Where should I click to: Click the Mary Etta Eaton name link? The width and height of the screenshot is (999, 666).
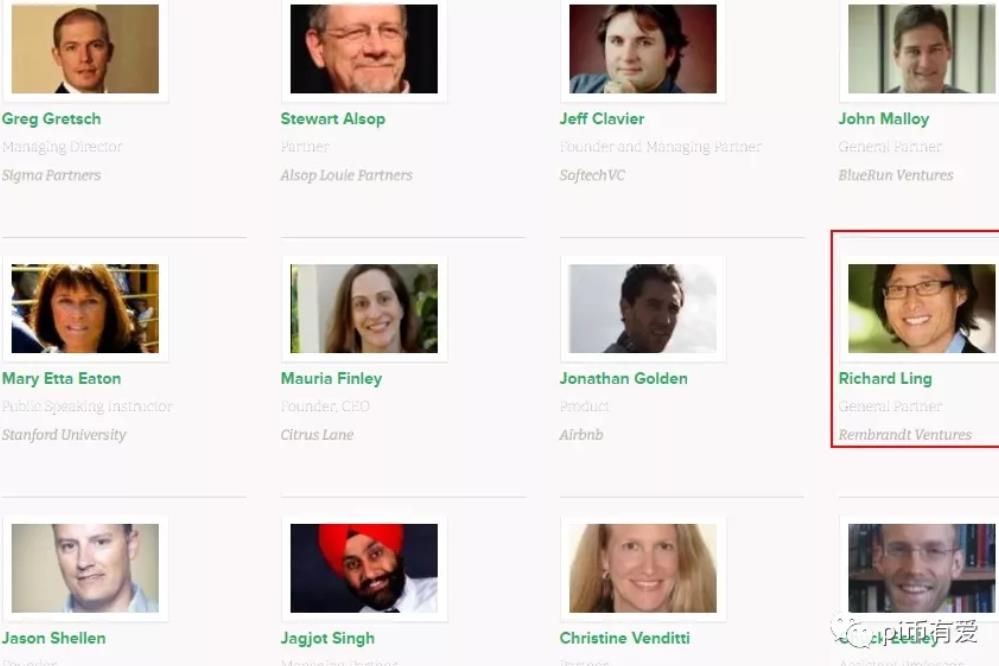point(61,379)
